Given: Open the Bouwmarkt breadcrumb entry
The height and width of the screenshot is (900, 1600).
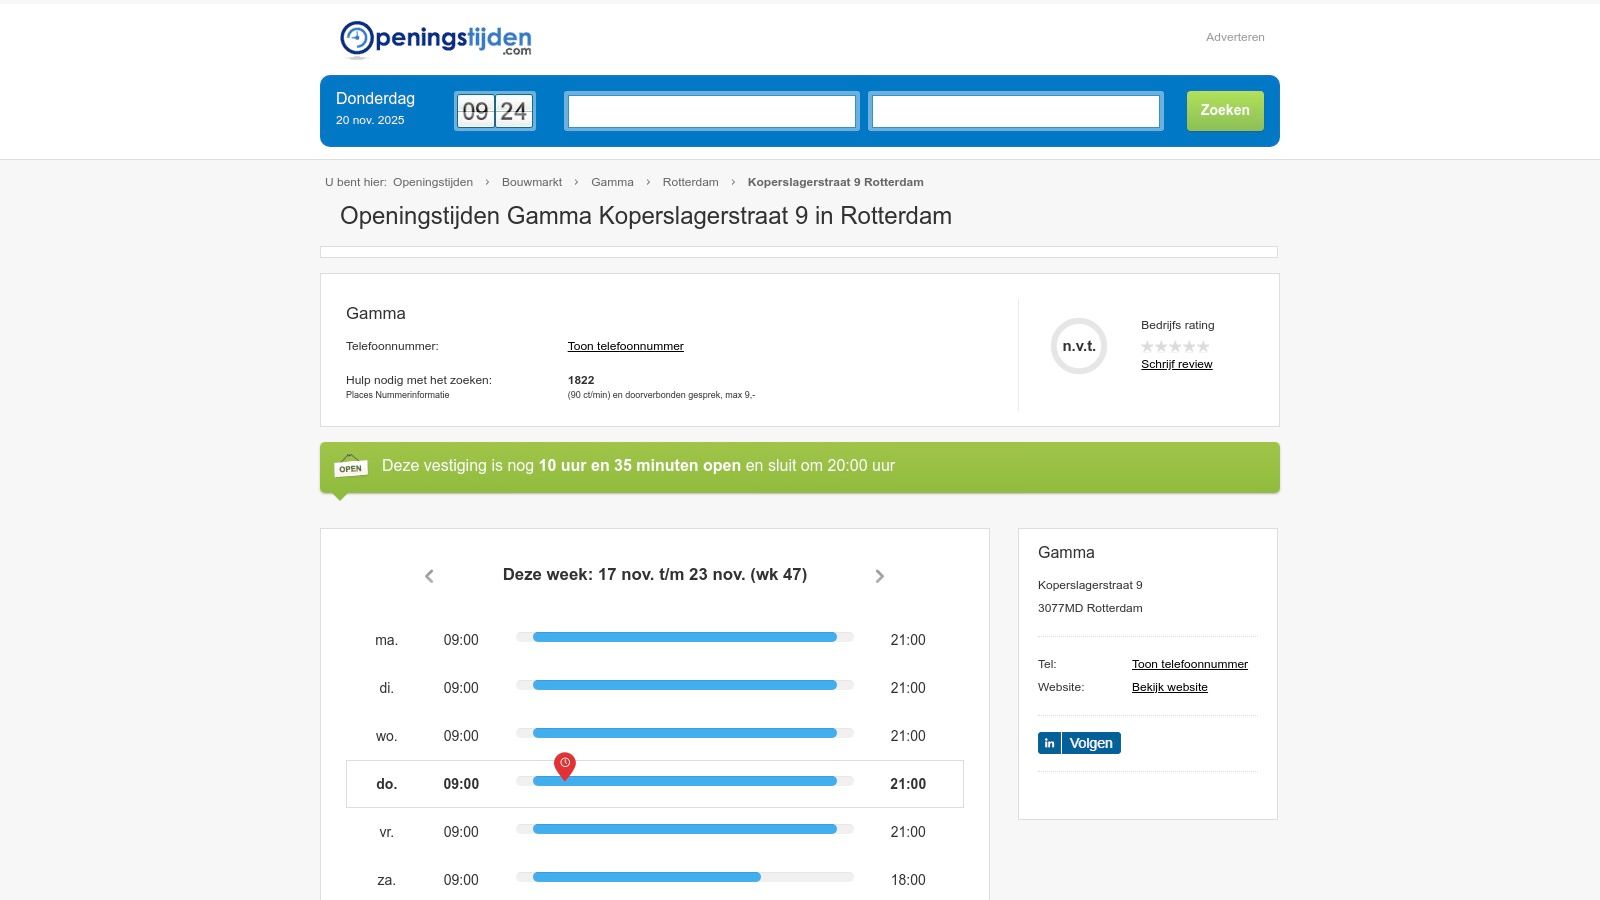Looking at the screenshot, I should coord(531,182).
